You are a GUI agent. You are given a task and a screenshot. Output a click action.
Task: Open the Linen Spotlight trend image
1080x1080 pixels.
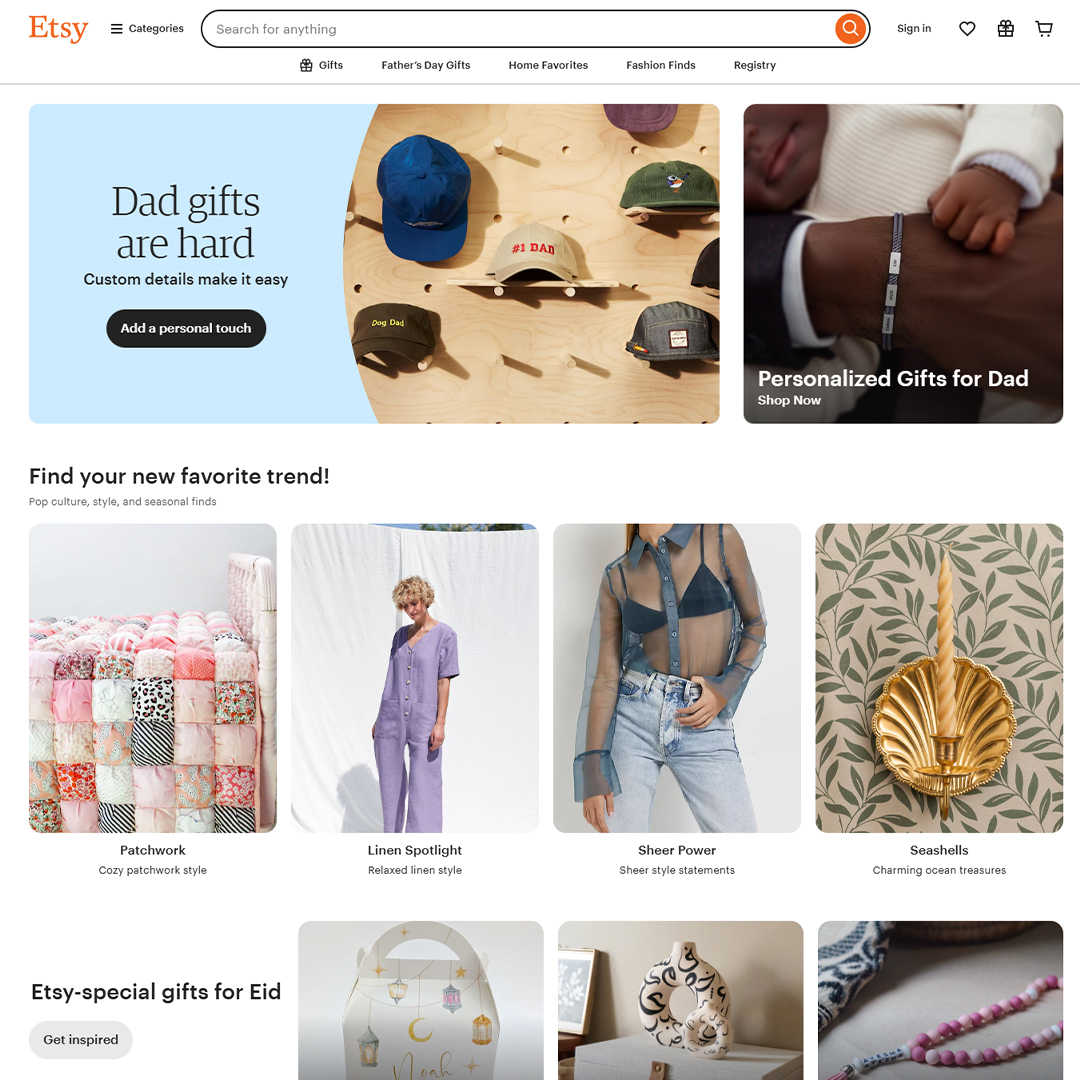pyautogui.click(x=415, y=678)
